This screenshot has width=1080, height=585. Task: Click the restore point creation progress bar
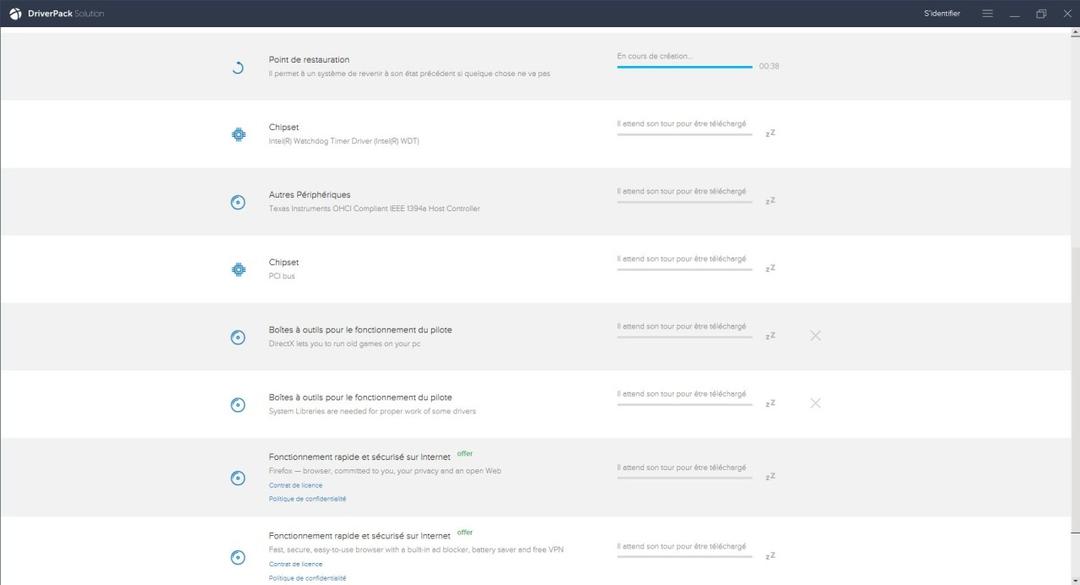tap(684, 67)
